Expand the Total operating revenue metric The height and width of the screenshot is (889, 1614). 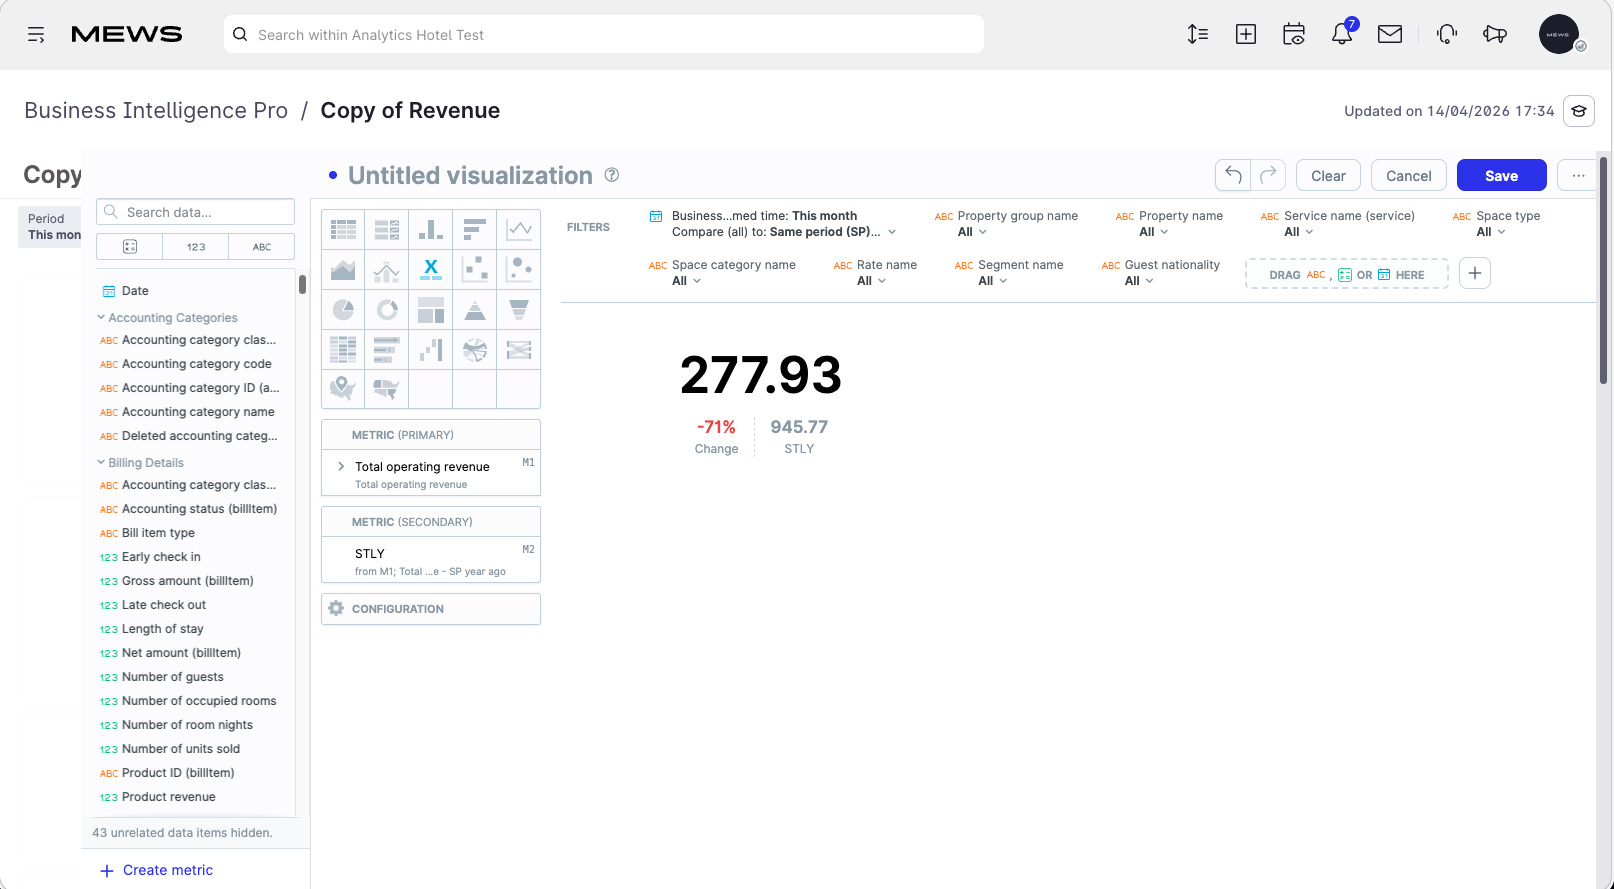click(341, 467)
